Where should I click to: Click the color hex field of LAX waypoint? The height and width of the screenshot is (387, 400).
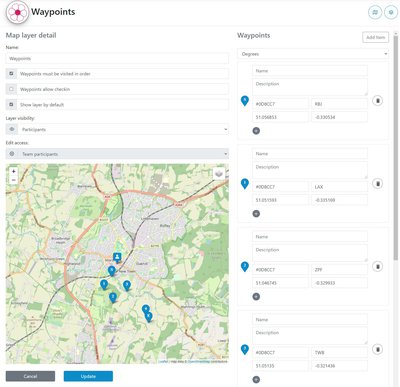[280, 187]
